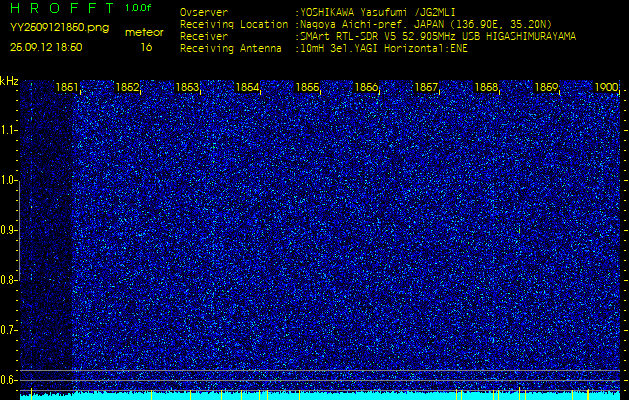Click the 1853 time marker
Viewport: 629px width, 400px height.
click(x=187, y=87)
